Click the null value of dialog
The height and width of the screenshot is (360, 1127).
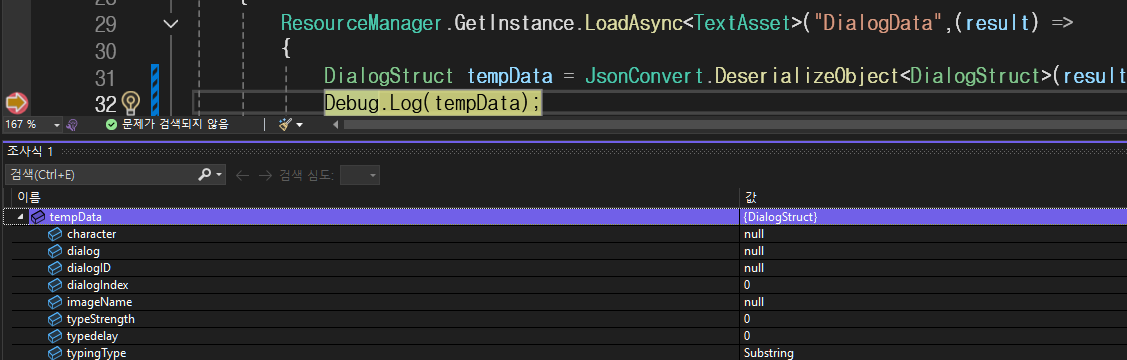(x=754, y=251)
